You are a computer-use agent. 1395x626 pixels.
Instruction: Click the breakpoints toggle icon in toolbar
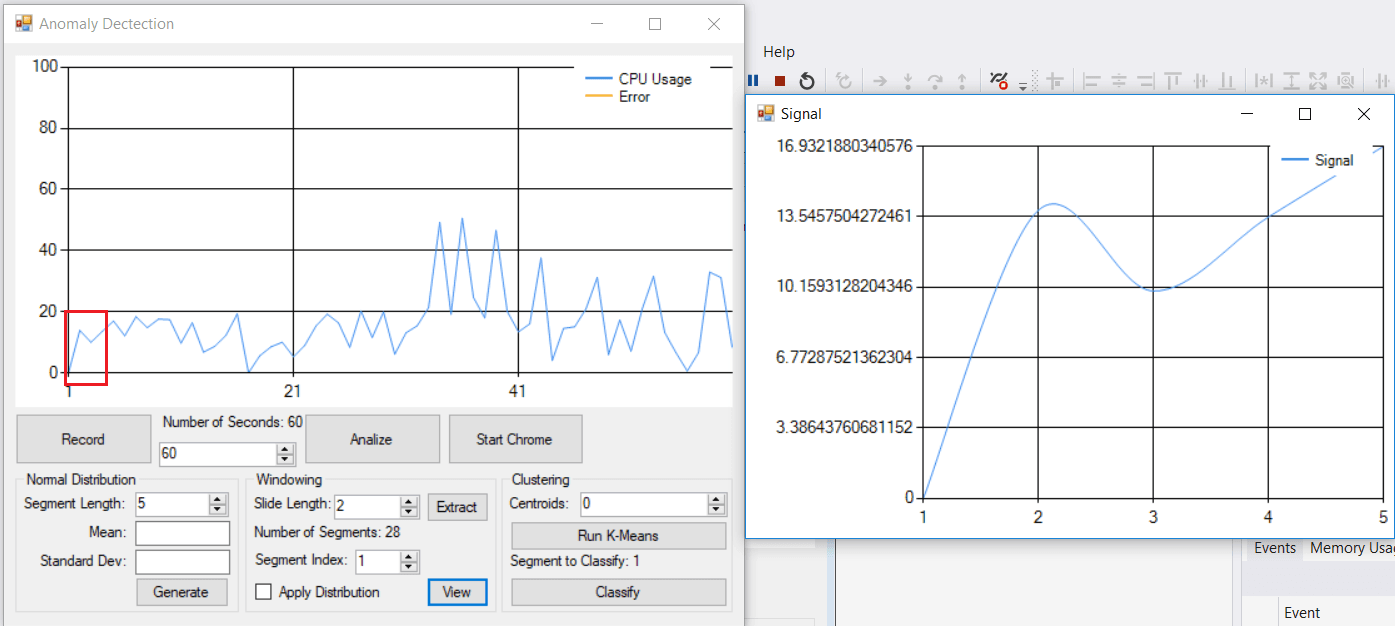coord(998,81)
